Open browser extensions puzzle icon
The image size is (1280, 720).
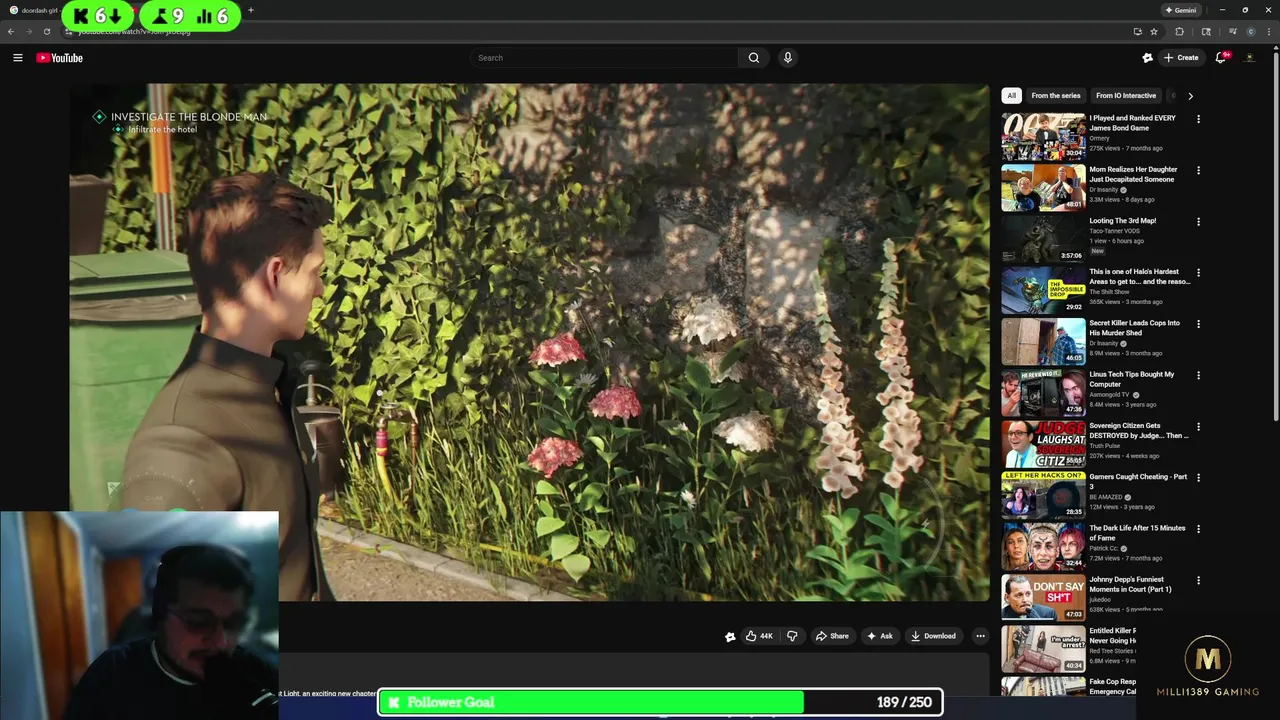coord(1180,31)
